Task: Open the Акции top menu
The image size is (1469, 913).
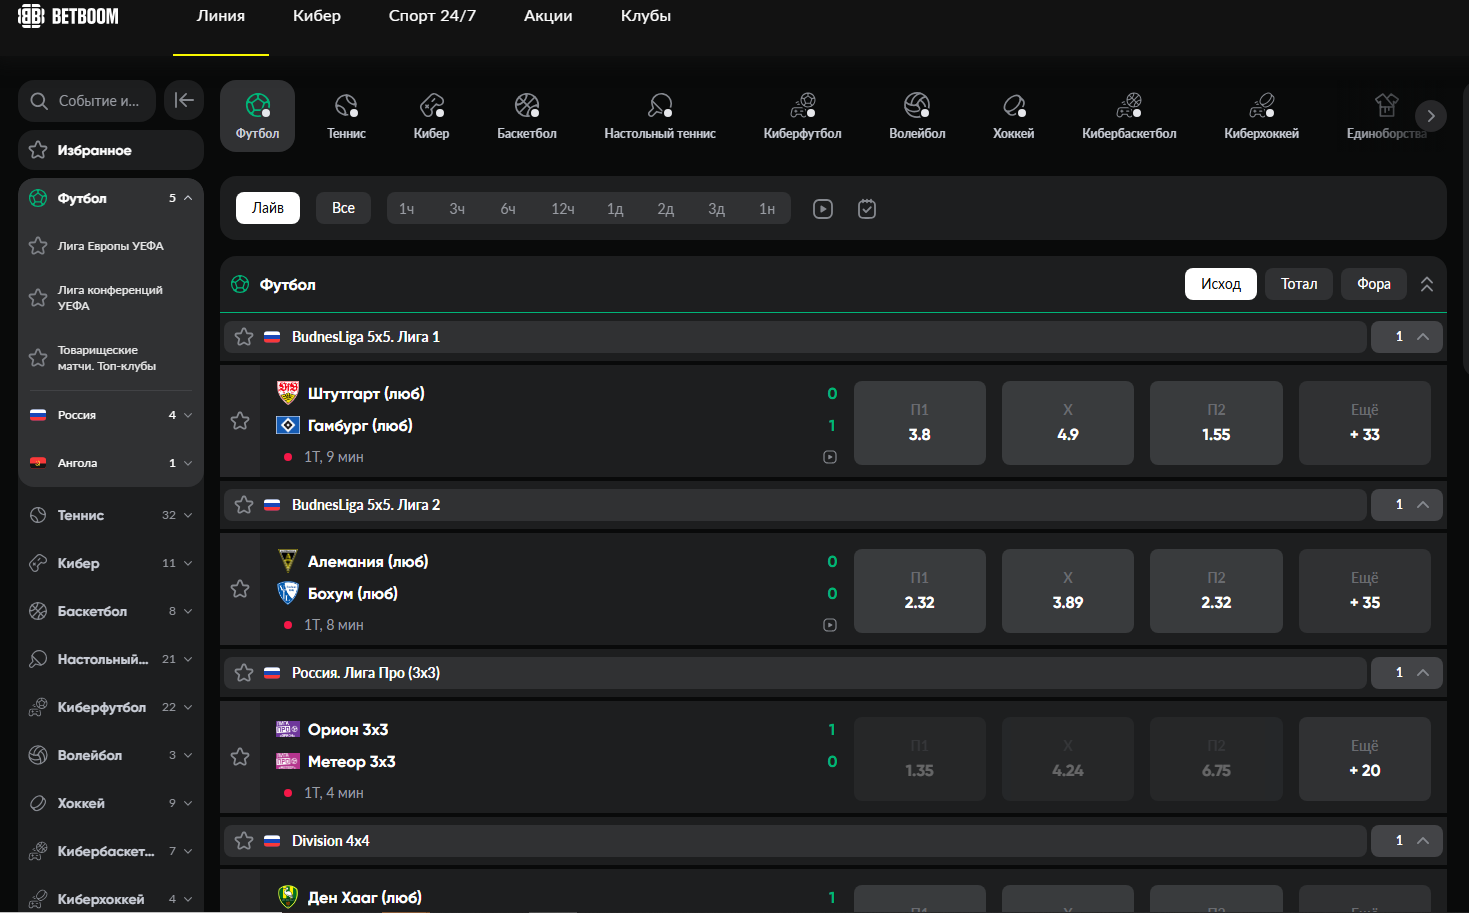Action: (x=548, y=16)
